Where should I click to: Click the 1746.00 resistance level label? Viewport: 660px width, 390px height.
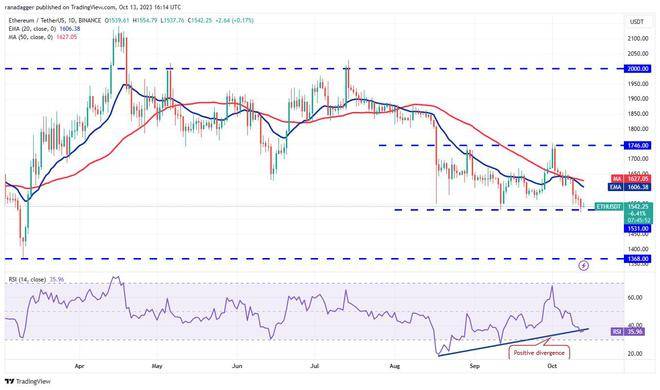coord(637,146)
